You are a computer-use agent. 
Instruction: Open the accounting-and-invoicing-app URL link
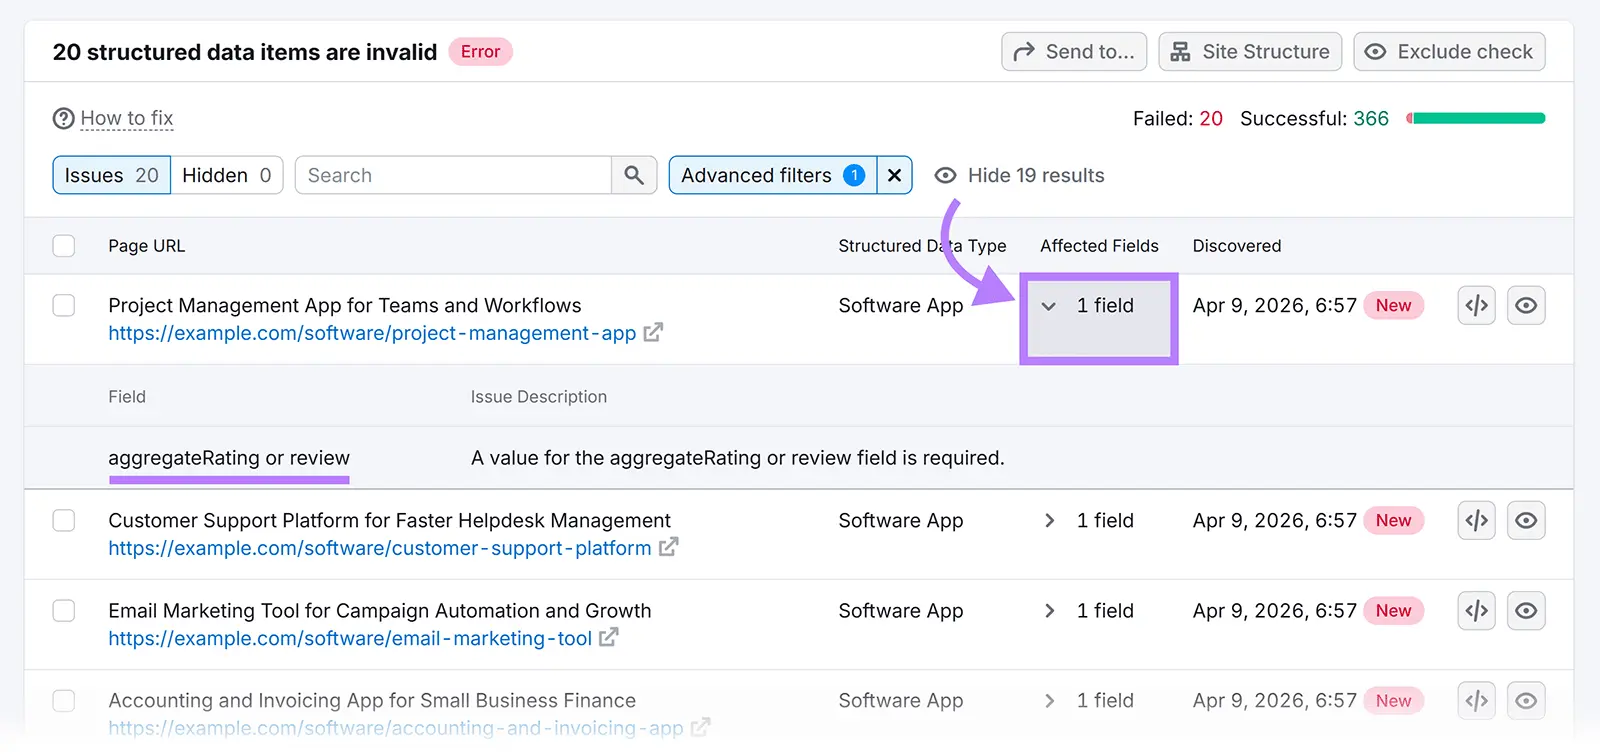pyautogui.click(x=396, y=728)
